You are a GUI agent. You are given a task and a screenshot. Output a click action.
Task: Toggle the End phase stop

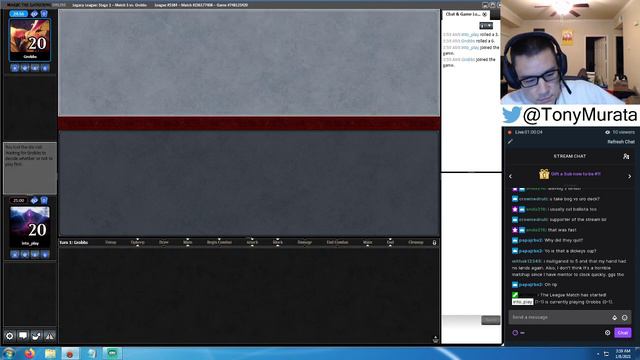(x=390, y=242)
